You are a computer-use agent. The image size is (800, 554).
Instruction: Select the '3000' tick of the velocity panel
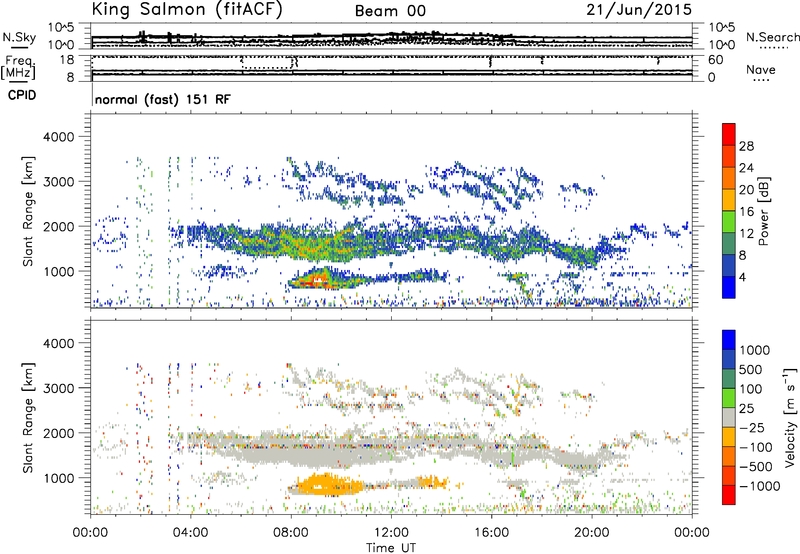(58, 388)
